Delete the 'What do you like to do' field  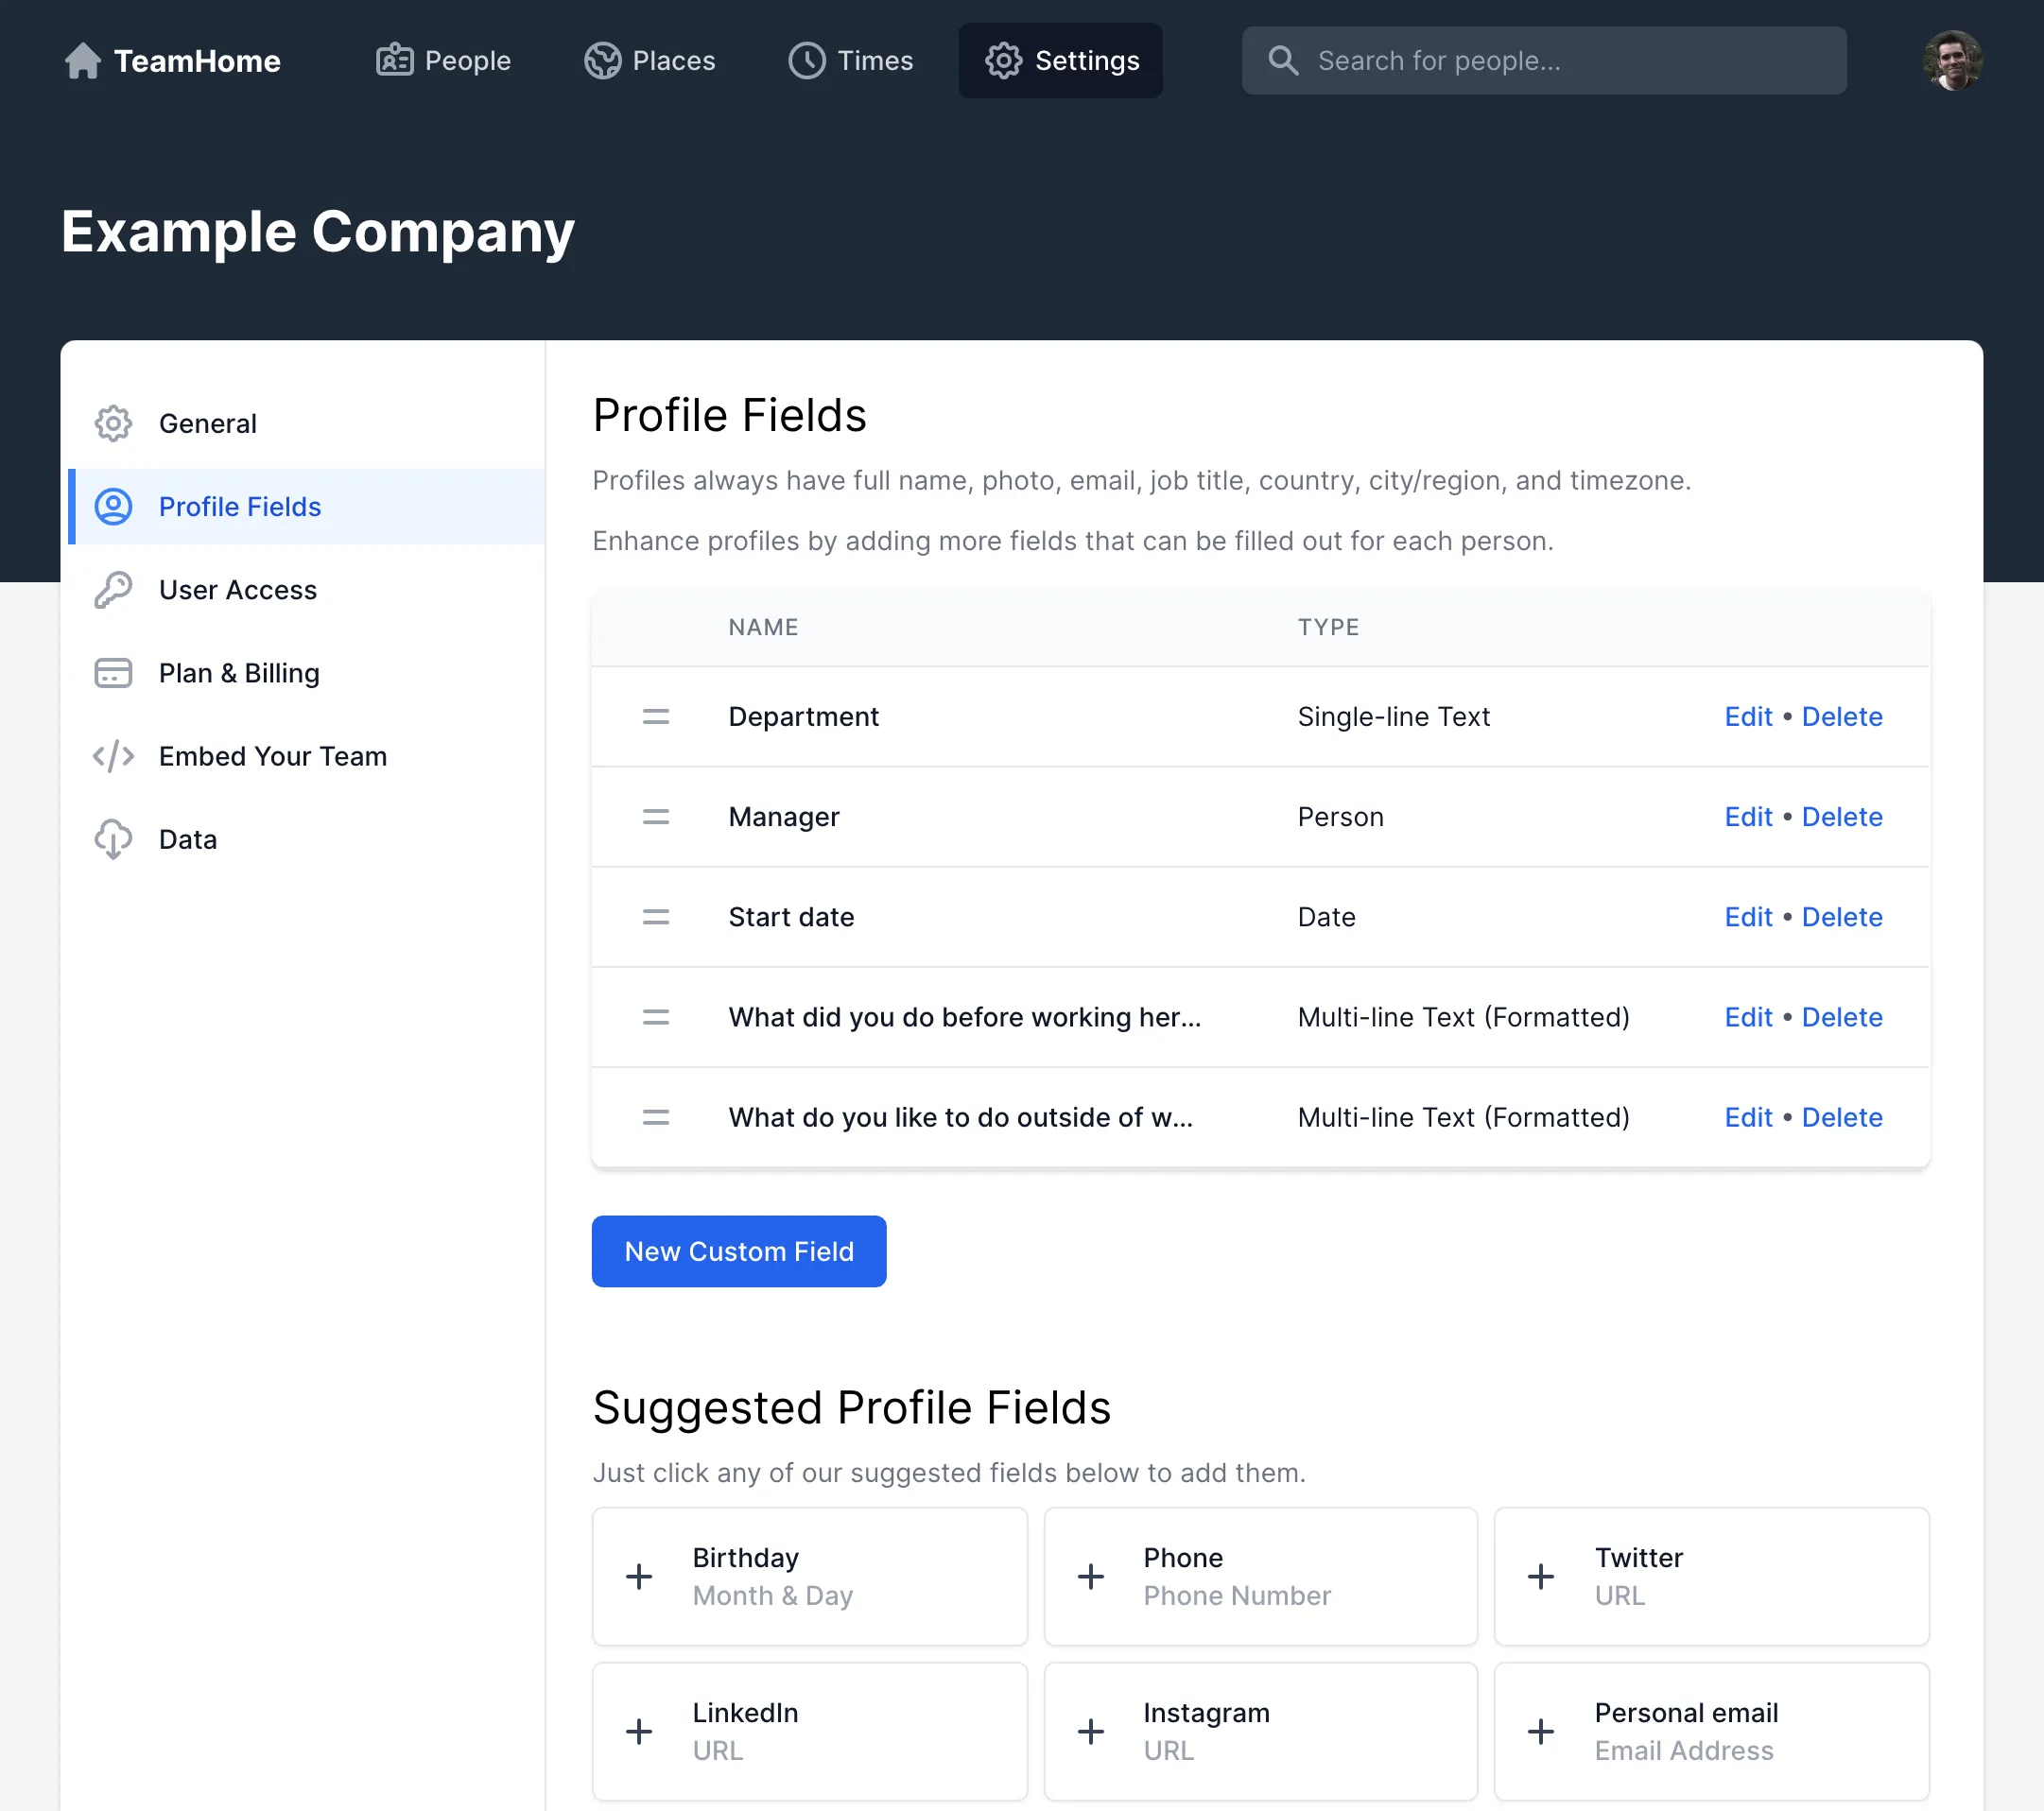[x=1842, y=1117]
